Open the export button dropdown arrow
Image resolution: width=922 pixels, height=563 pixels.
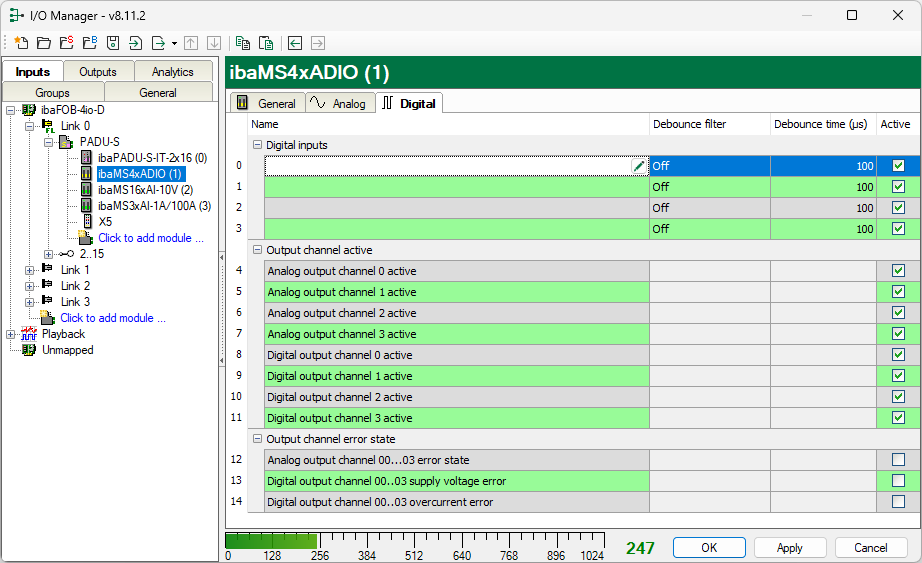174,43
